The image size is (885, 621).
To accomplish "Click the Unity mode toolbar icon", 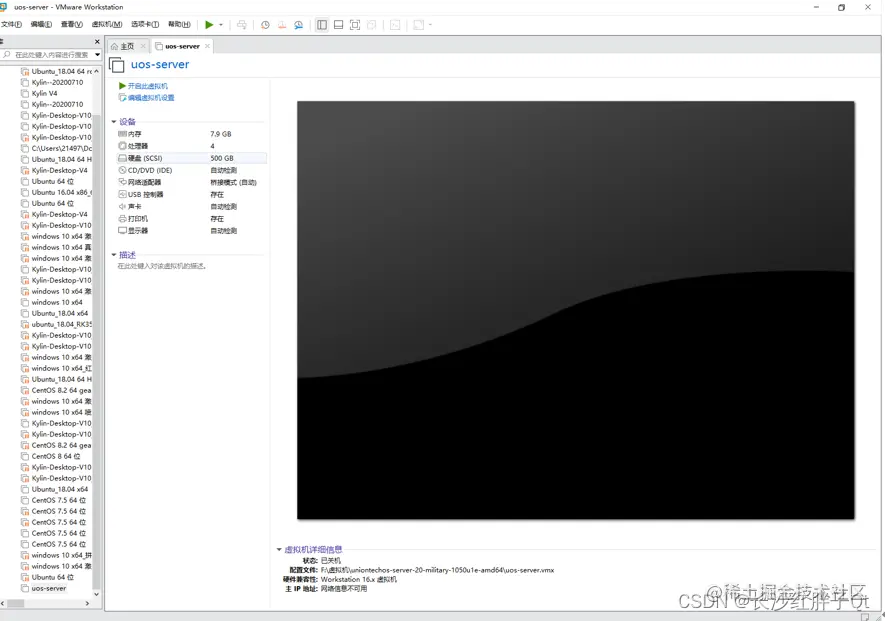I will tap(371, 25).
